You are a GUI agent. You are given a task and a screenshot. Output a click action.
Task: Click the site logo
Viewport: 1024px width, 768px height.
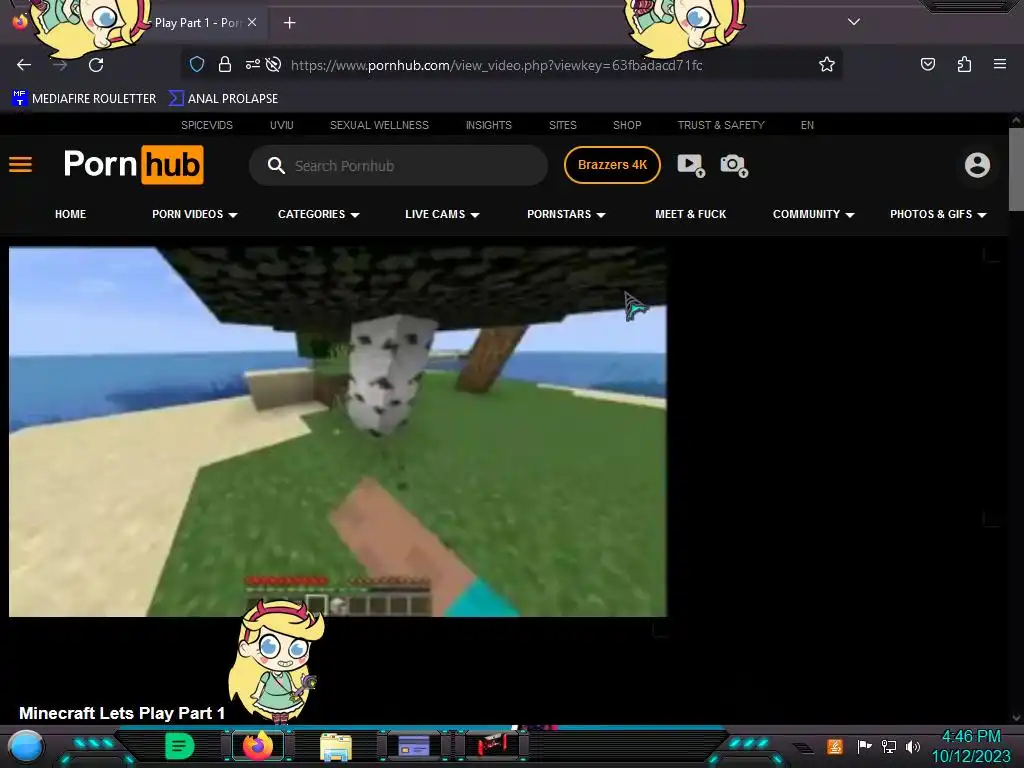point(133,165)
